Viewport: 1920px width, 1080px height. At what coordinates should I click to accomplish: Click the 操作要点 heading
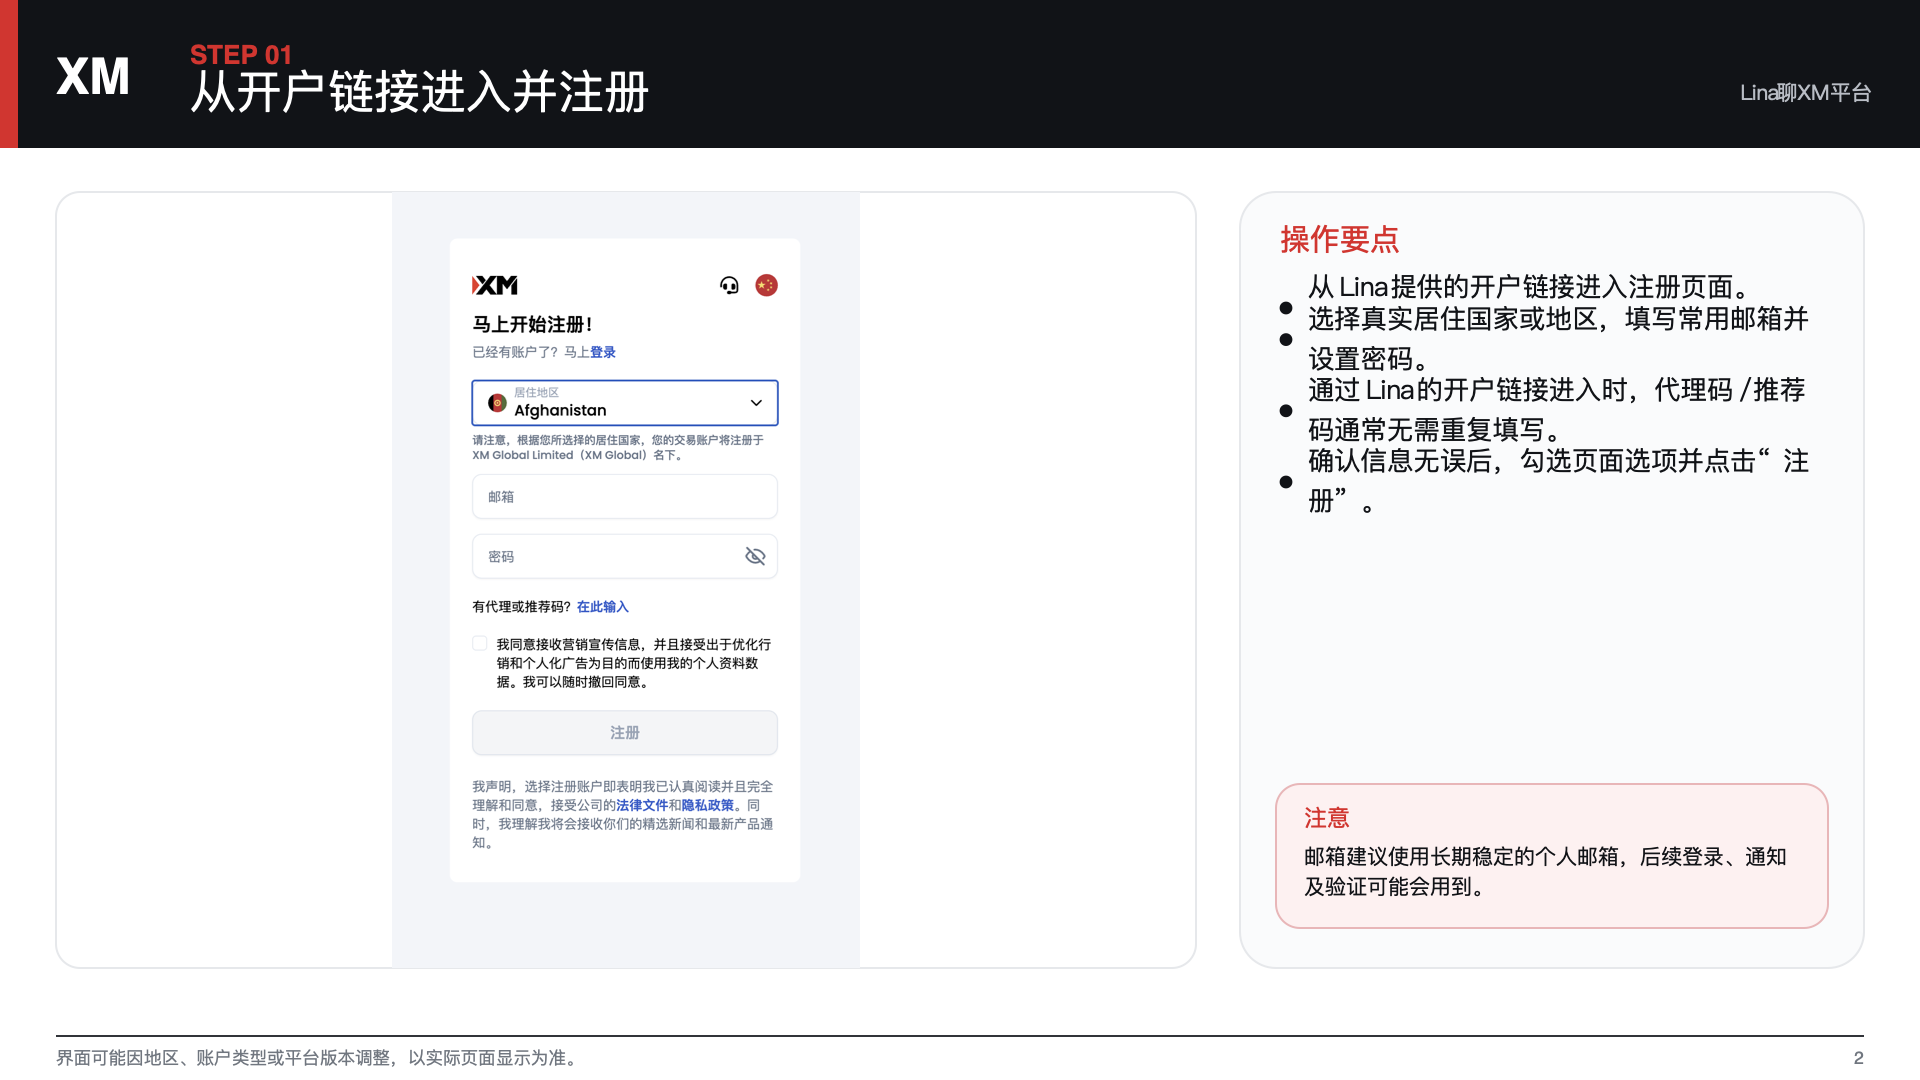1340,240
